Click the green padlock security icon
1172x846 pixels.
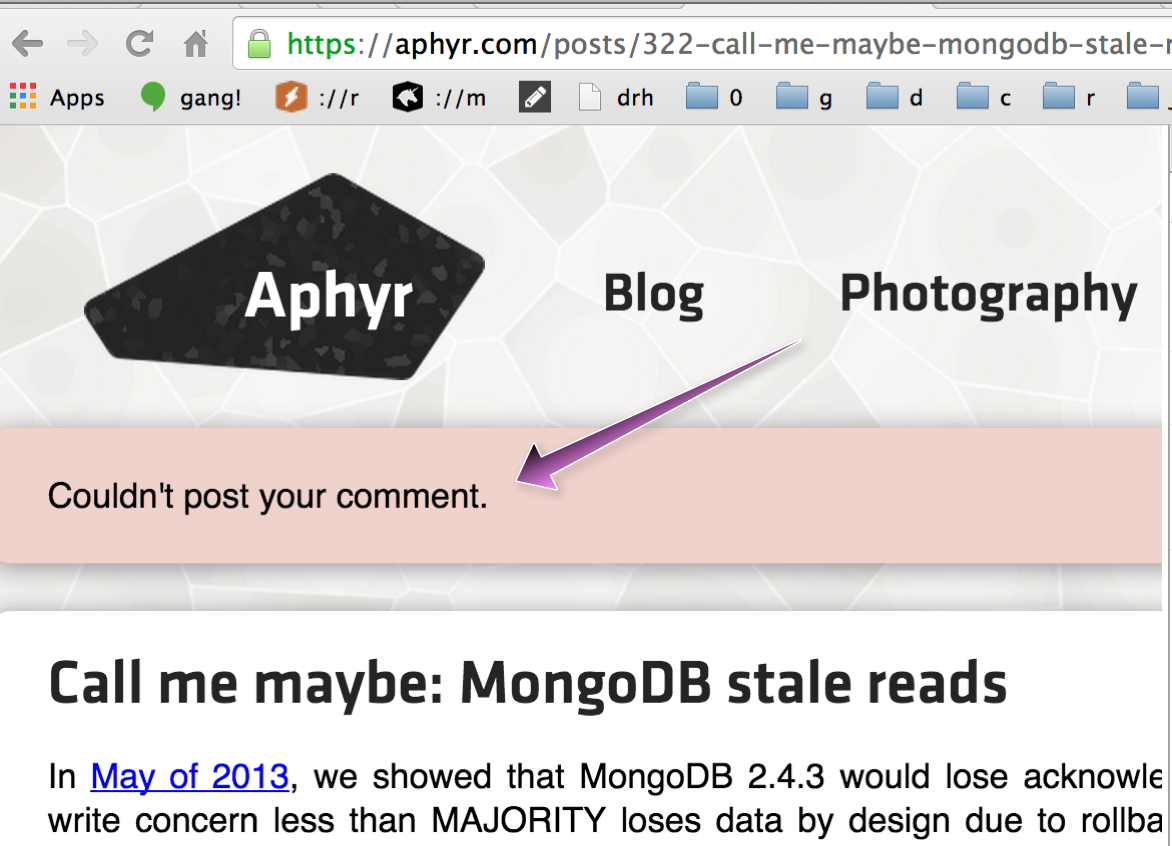[x=259, y=44]
